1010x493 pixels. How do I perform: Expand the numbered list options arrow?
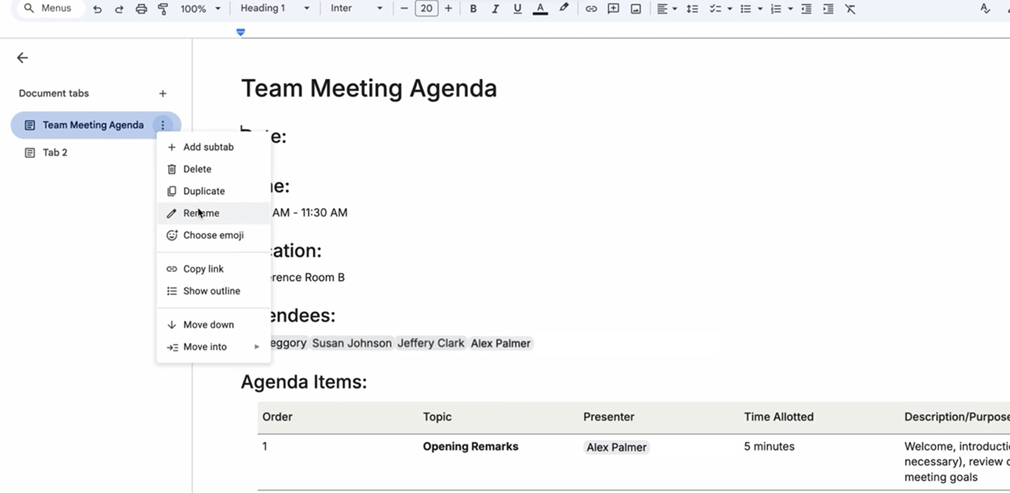click(790, 9)
